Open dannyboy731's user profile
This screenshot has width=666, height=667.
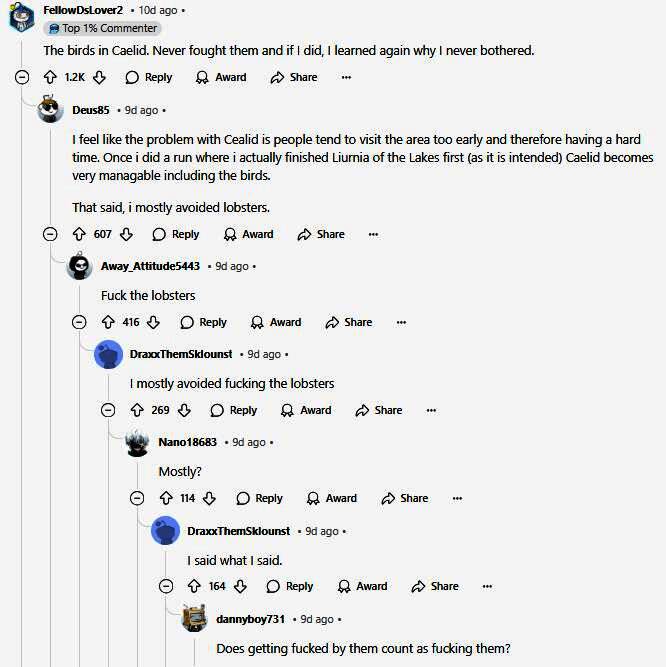250,619
